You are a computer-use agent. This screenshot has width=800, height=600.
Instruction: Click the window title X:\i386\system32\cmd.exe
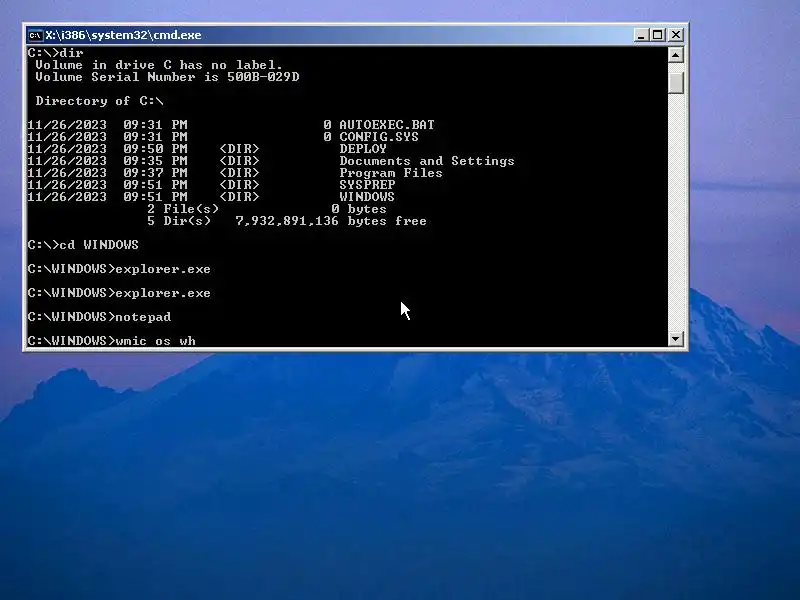[123, 35]
